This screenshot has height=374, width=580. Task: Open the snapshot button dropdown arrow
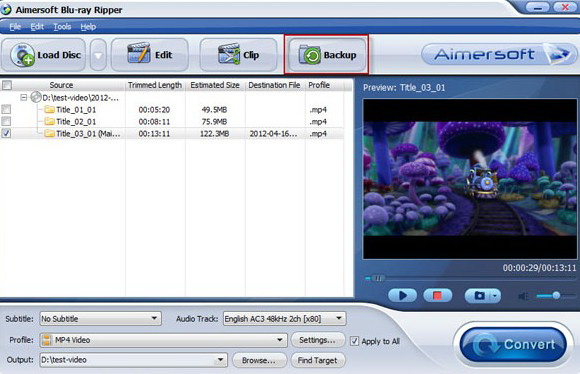pos(496,296)
